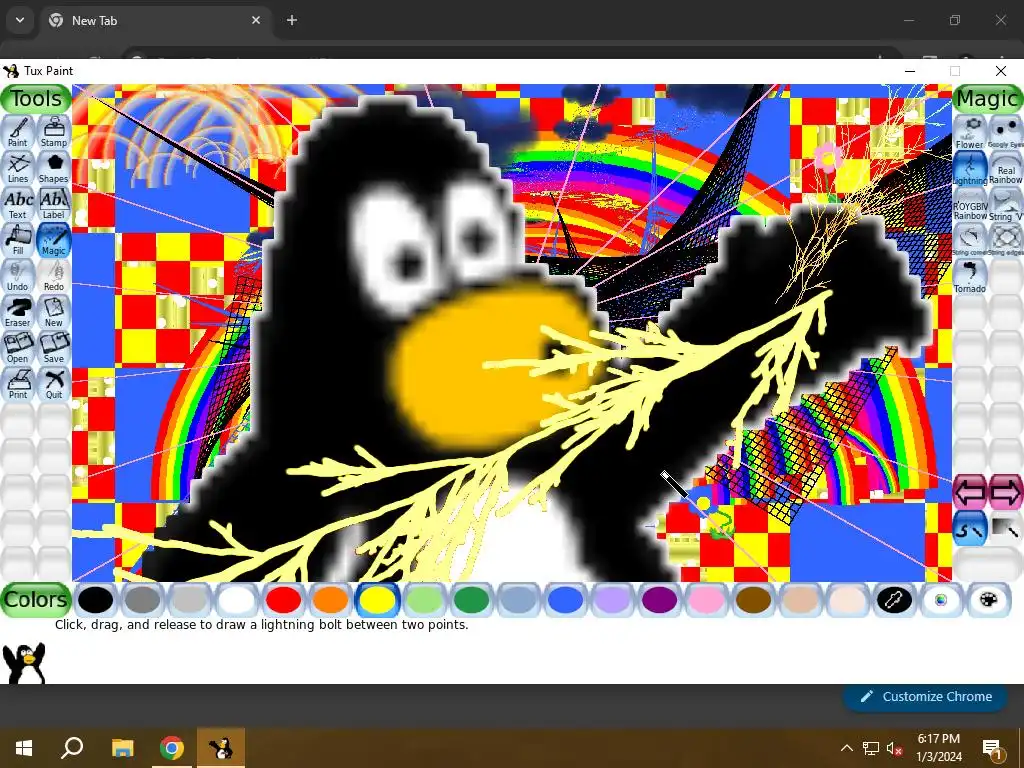
Task: Select the Tornado magic effect
Action: coord(970,276)
